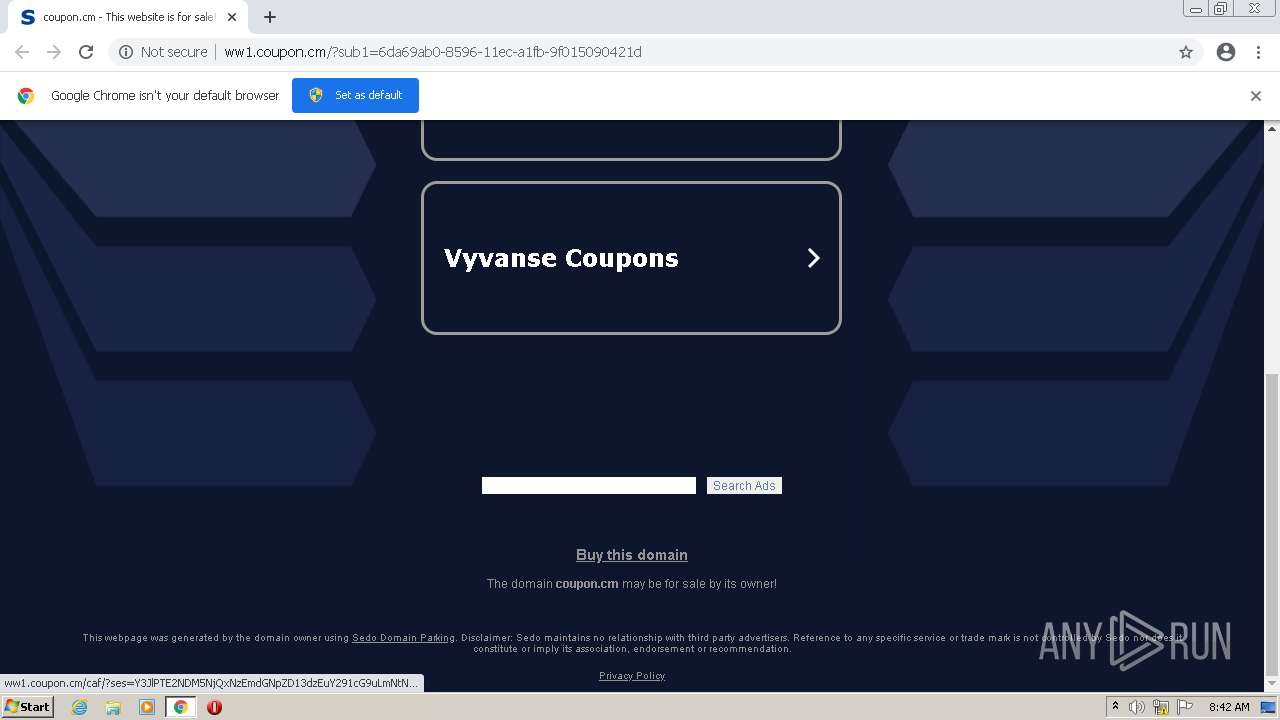Show hidden system tray icons
Screen dimensions: 1280x720
coord(1115,707)
